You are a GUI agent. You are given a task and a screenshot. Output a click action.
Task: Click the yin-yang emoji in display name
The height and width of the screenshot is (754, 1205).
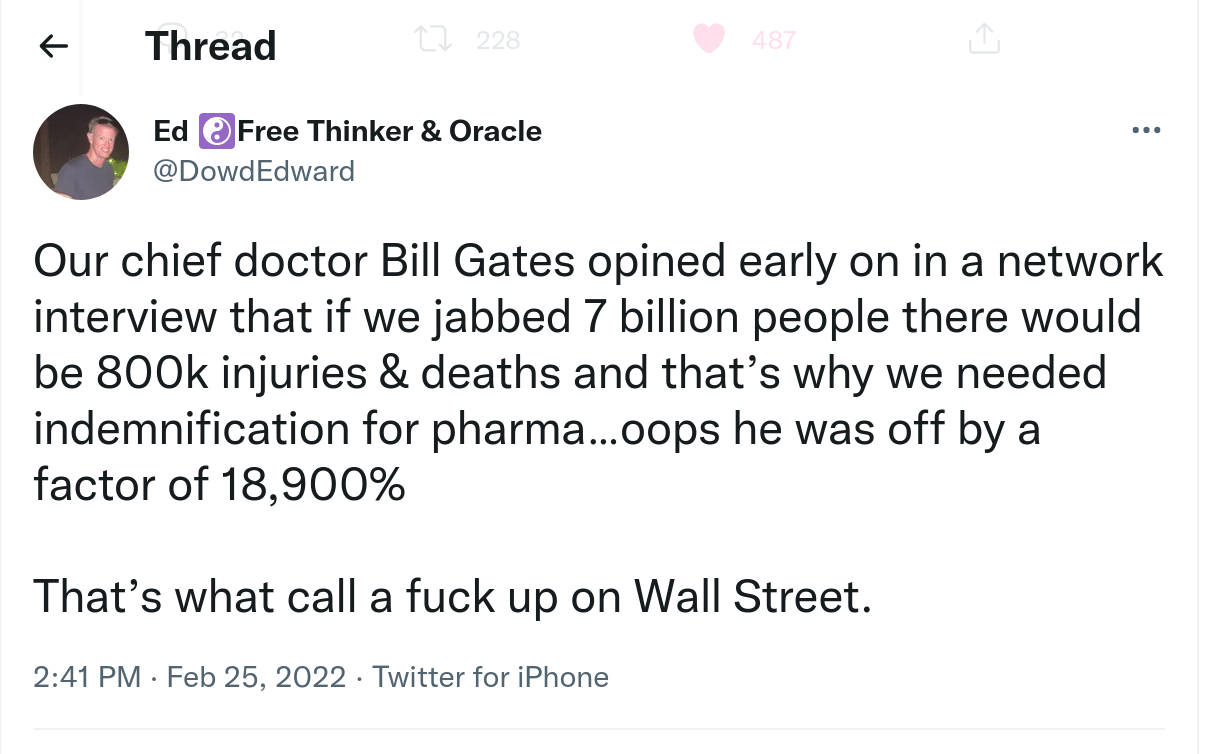(217, 131)
